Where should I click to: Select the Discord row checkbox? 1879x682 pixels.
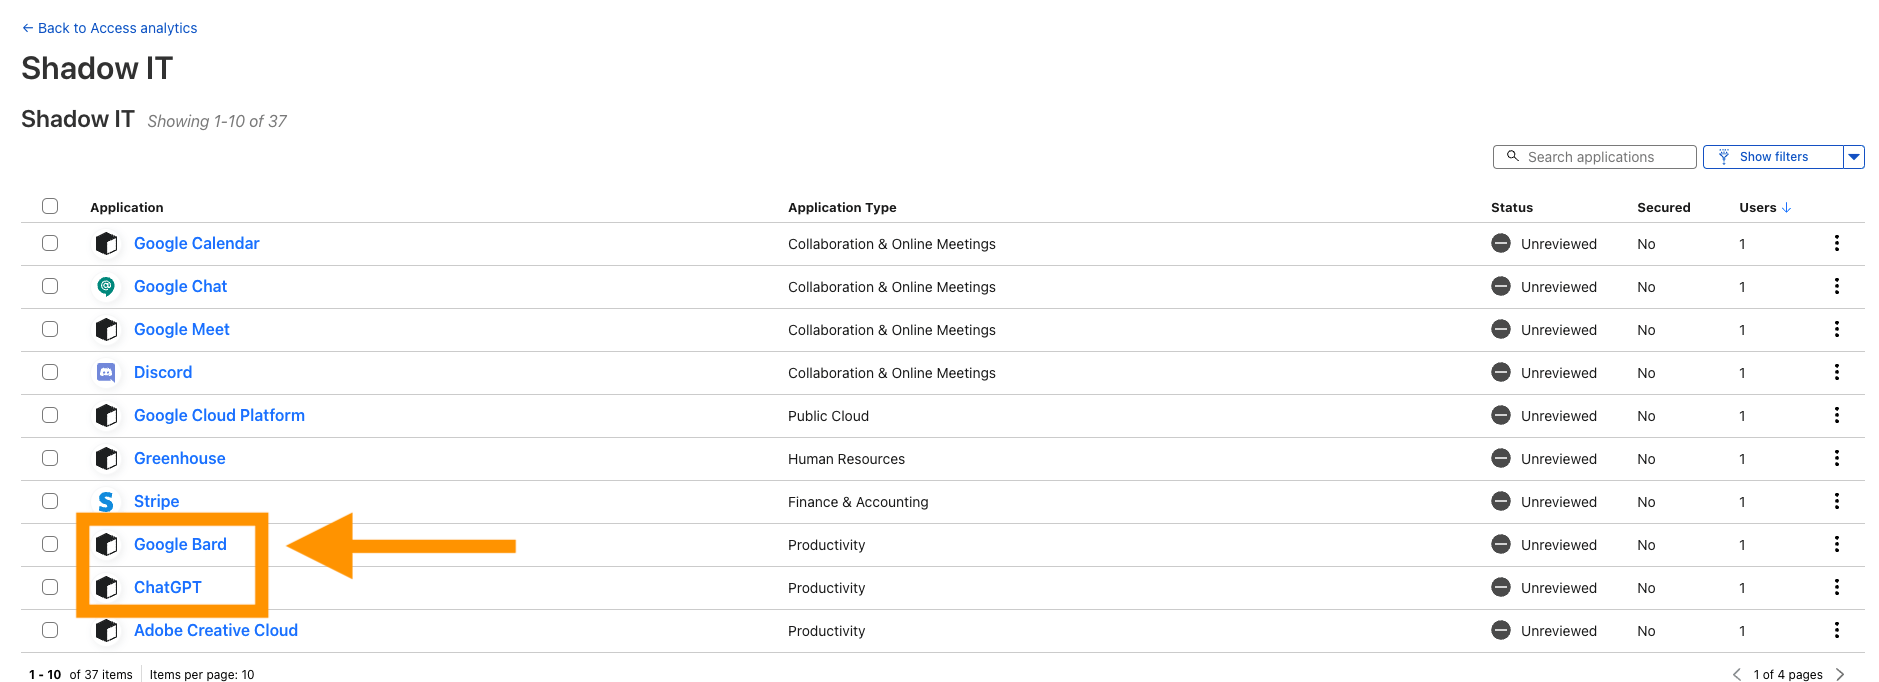point(50,372)
